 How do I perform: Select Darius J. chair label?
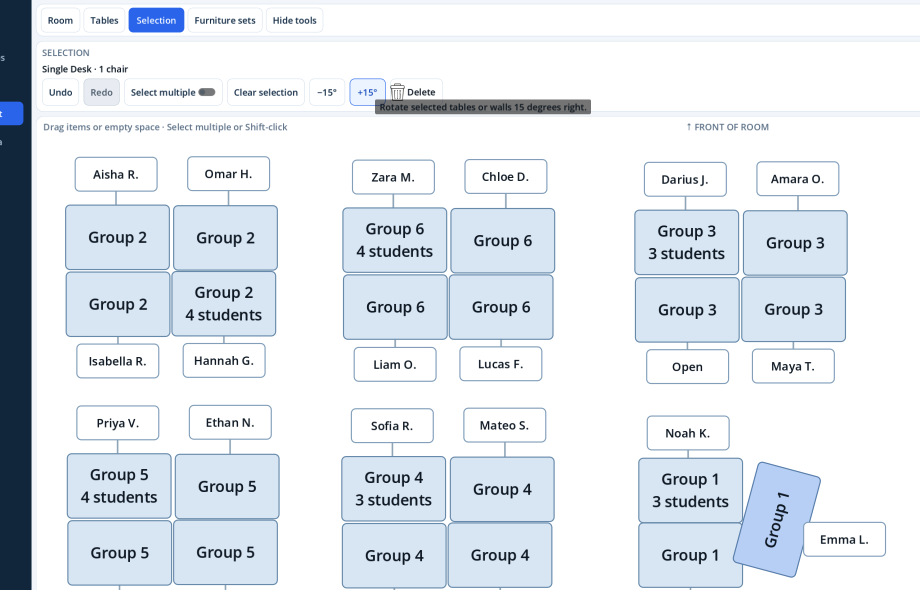685,179
